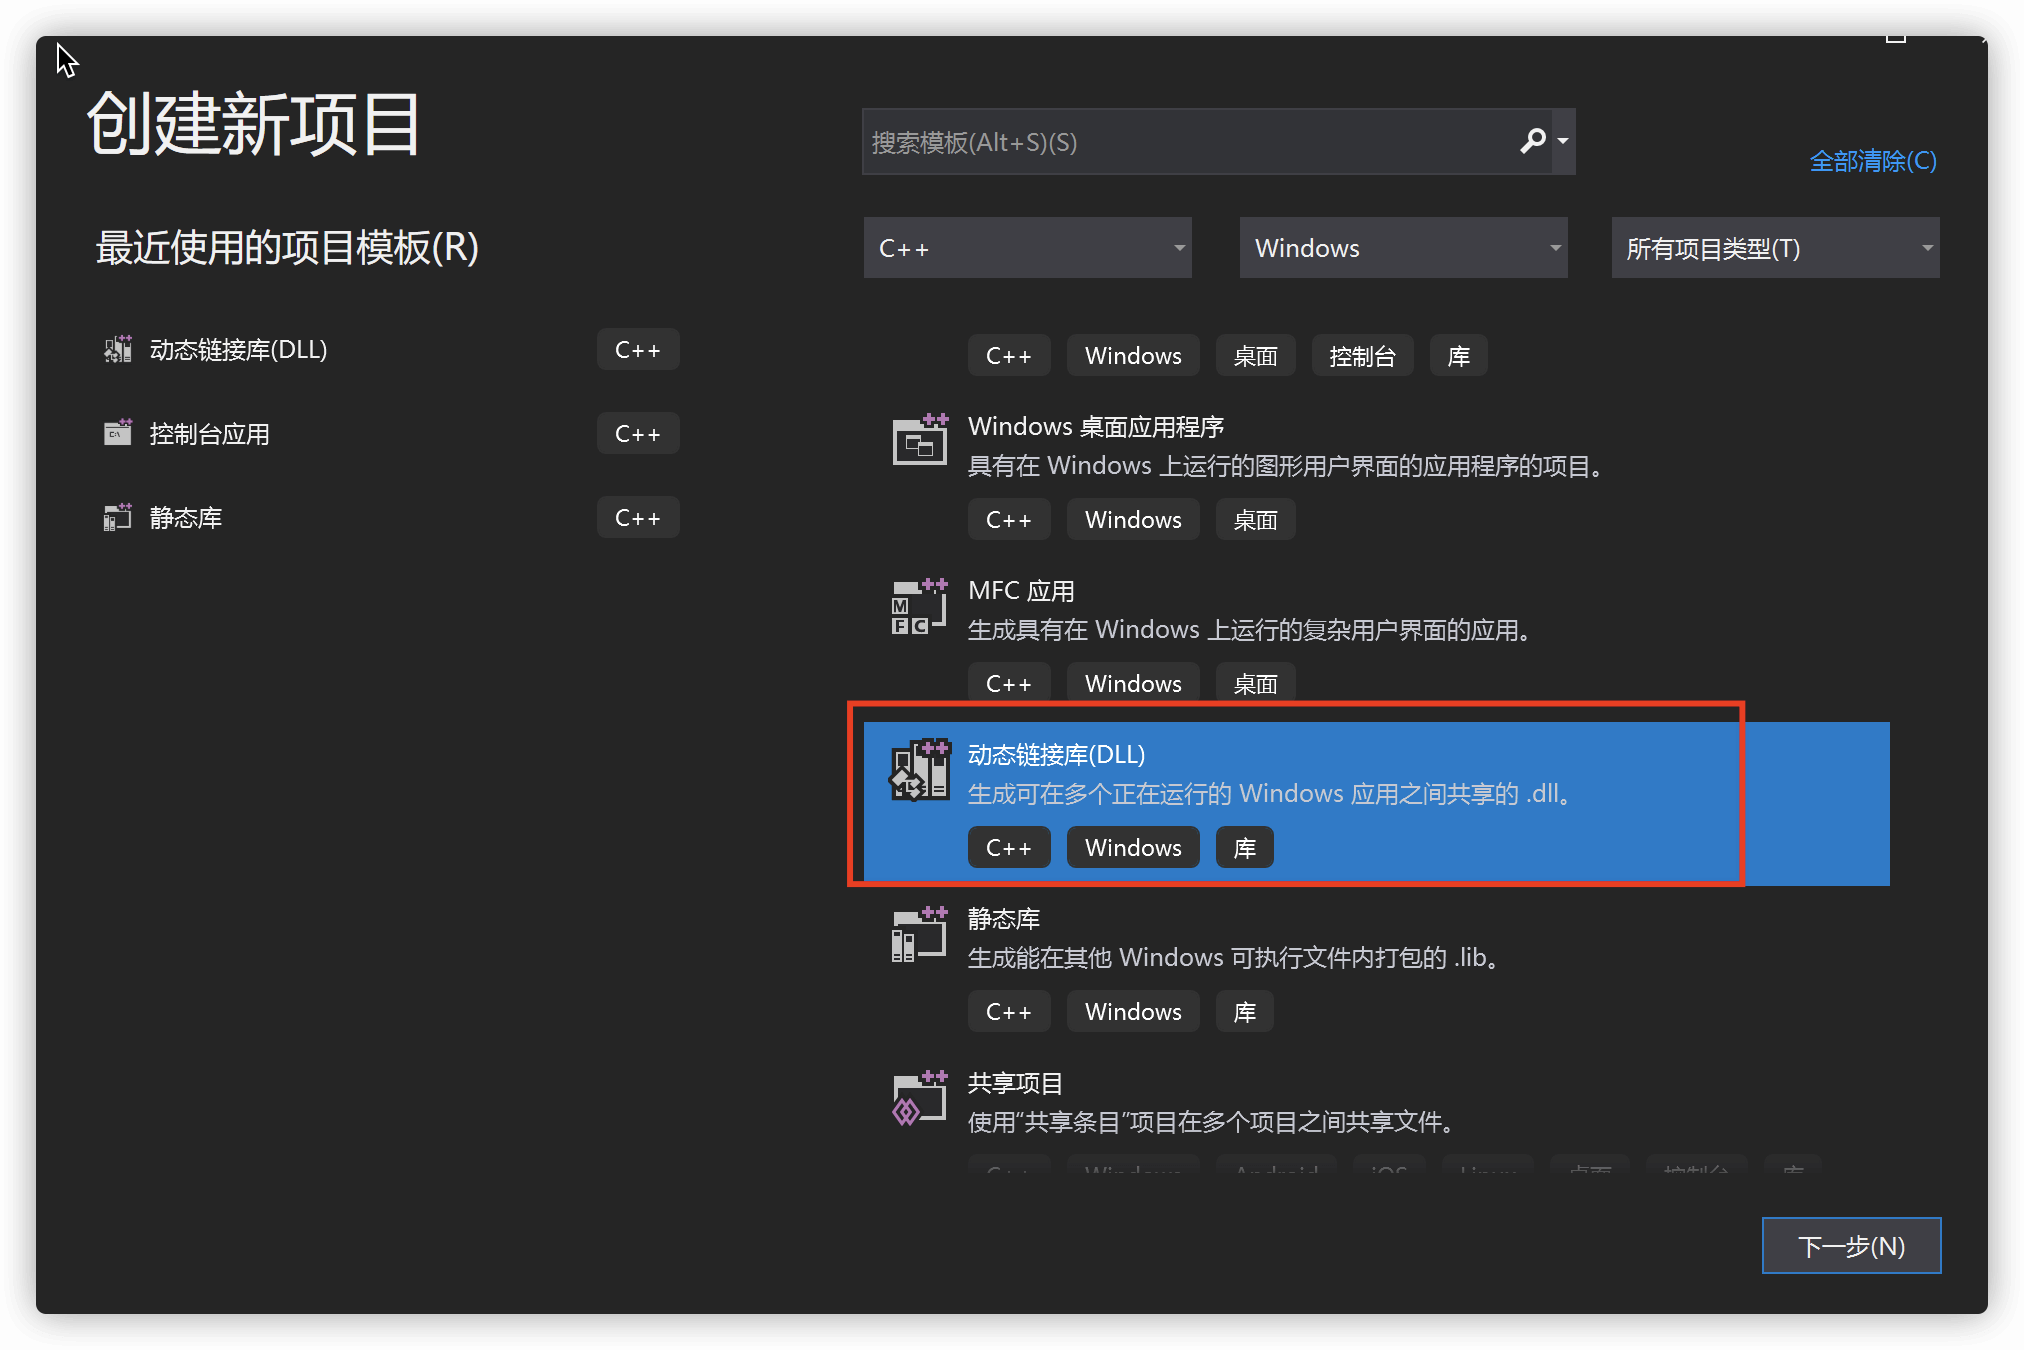The width and height of the screenshot is (2024, 1350).
Task: Click the Windows desktop application template icon
Action: 919,440
